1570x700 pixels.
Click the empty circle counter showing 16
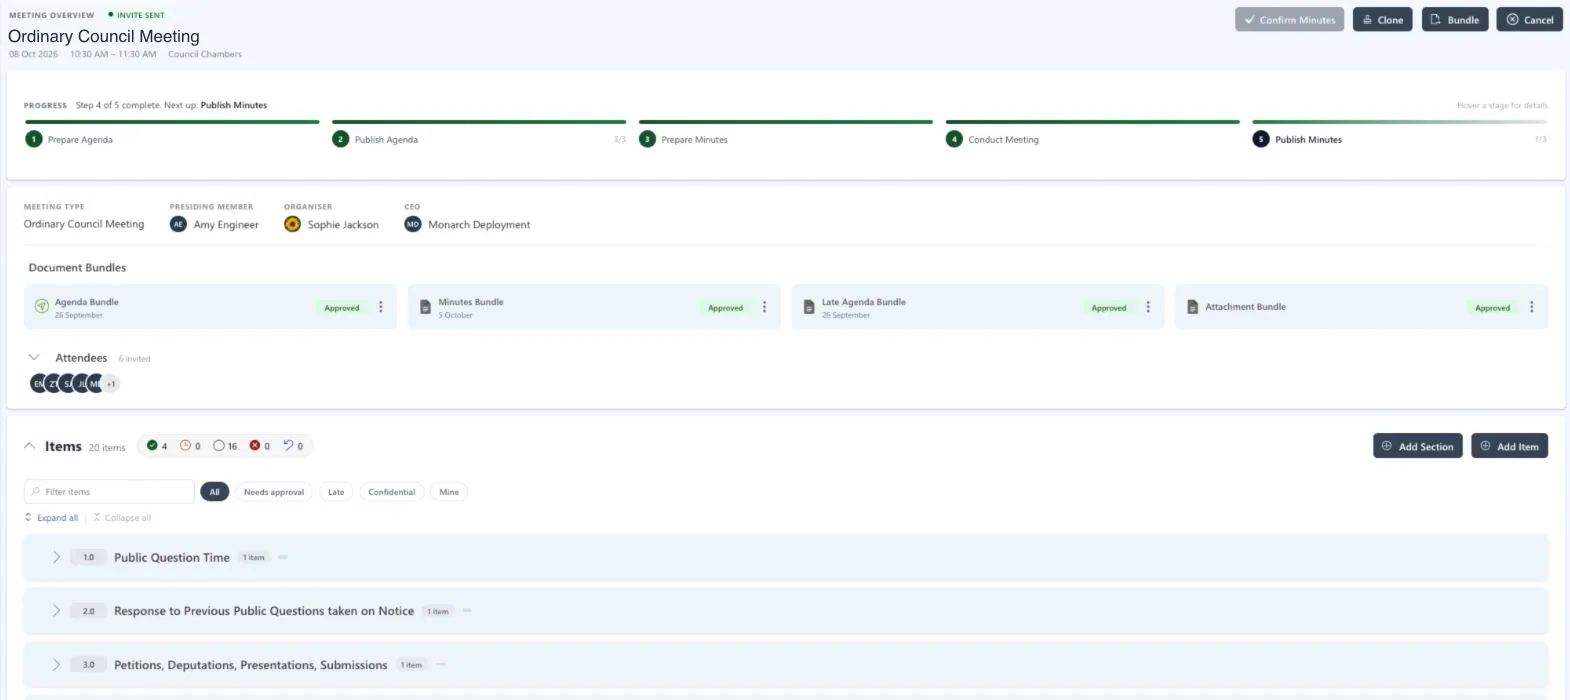[x=225, y=446]
